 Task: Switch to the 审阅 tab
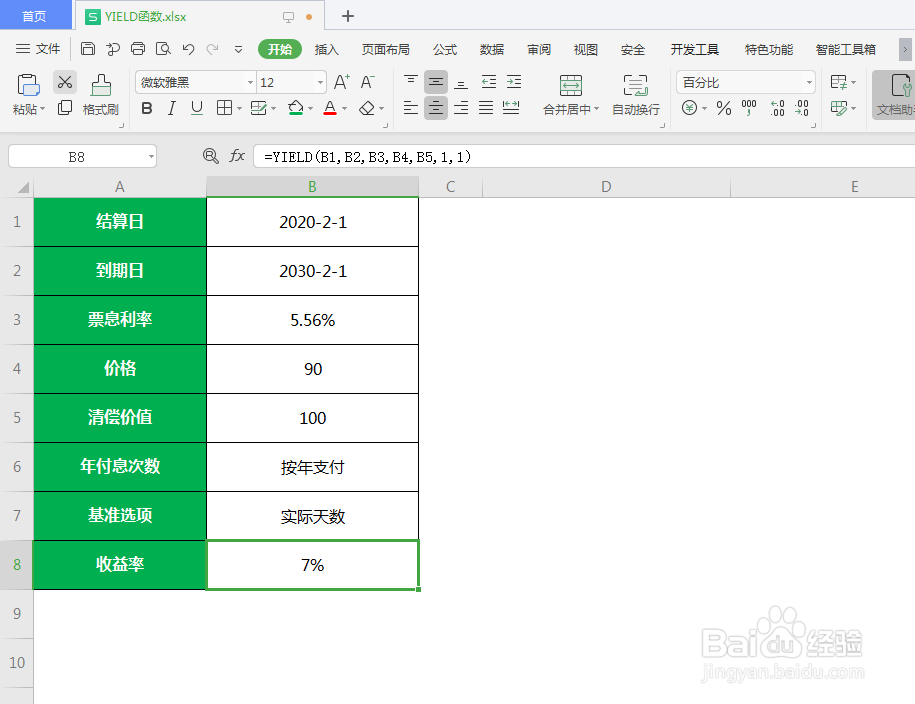(539, 50)
